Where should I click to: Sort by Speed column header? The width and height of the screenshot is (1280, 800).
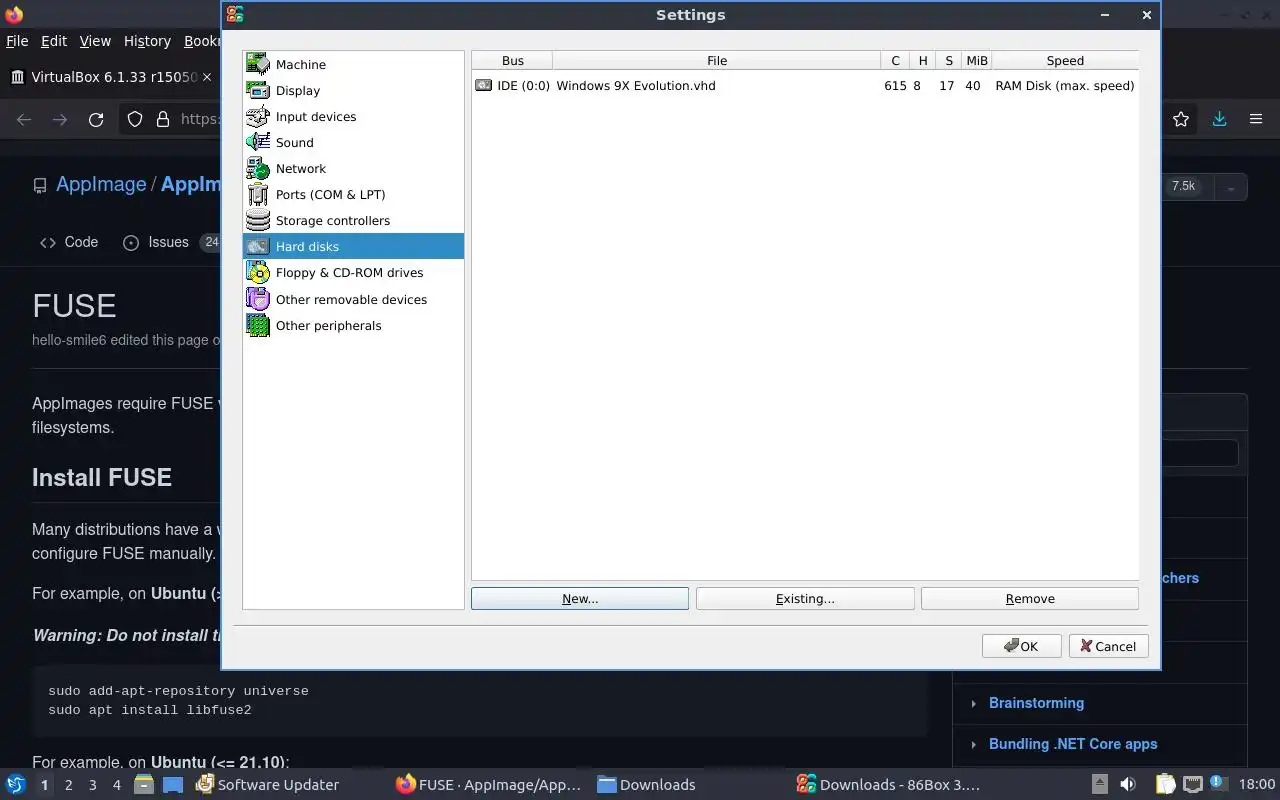pyautogui.click(x=1065, y=60)
